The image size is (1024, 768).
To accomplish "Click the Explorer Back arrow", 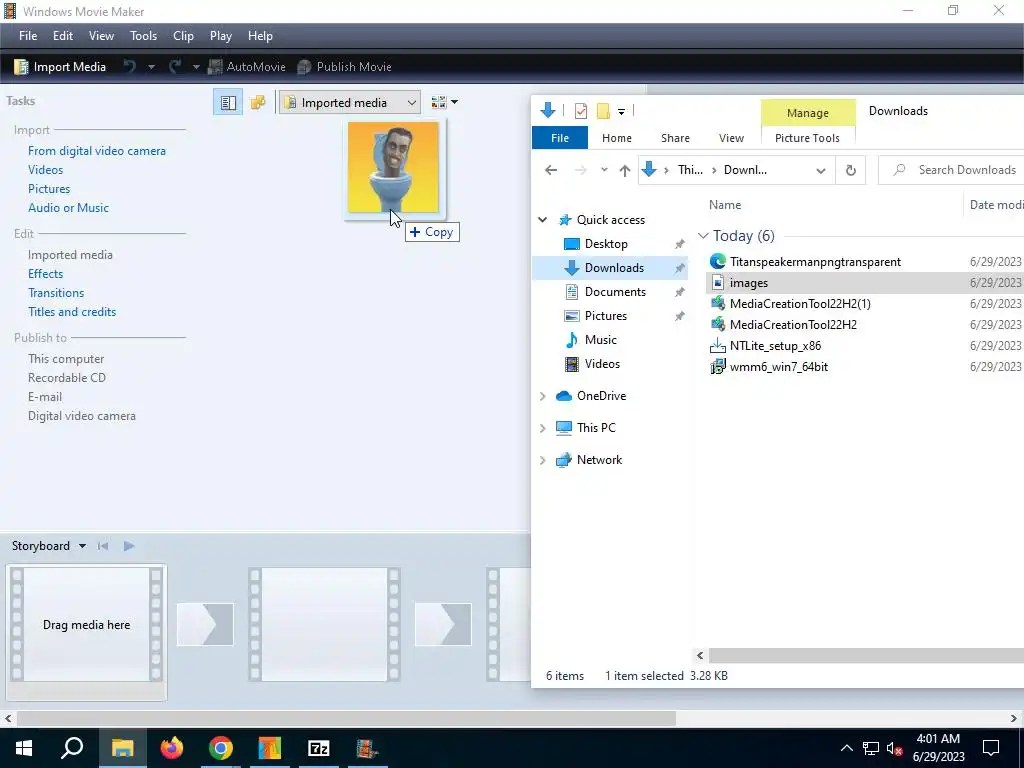I will 551,170.
